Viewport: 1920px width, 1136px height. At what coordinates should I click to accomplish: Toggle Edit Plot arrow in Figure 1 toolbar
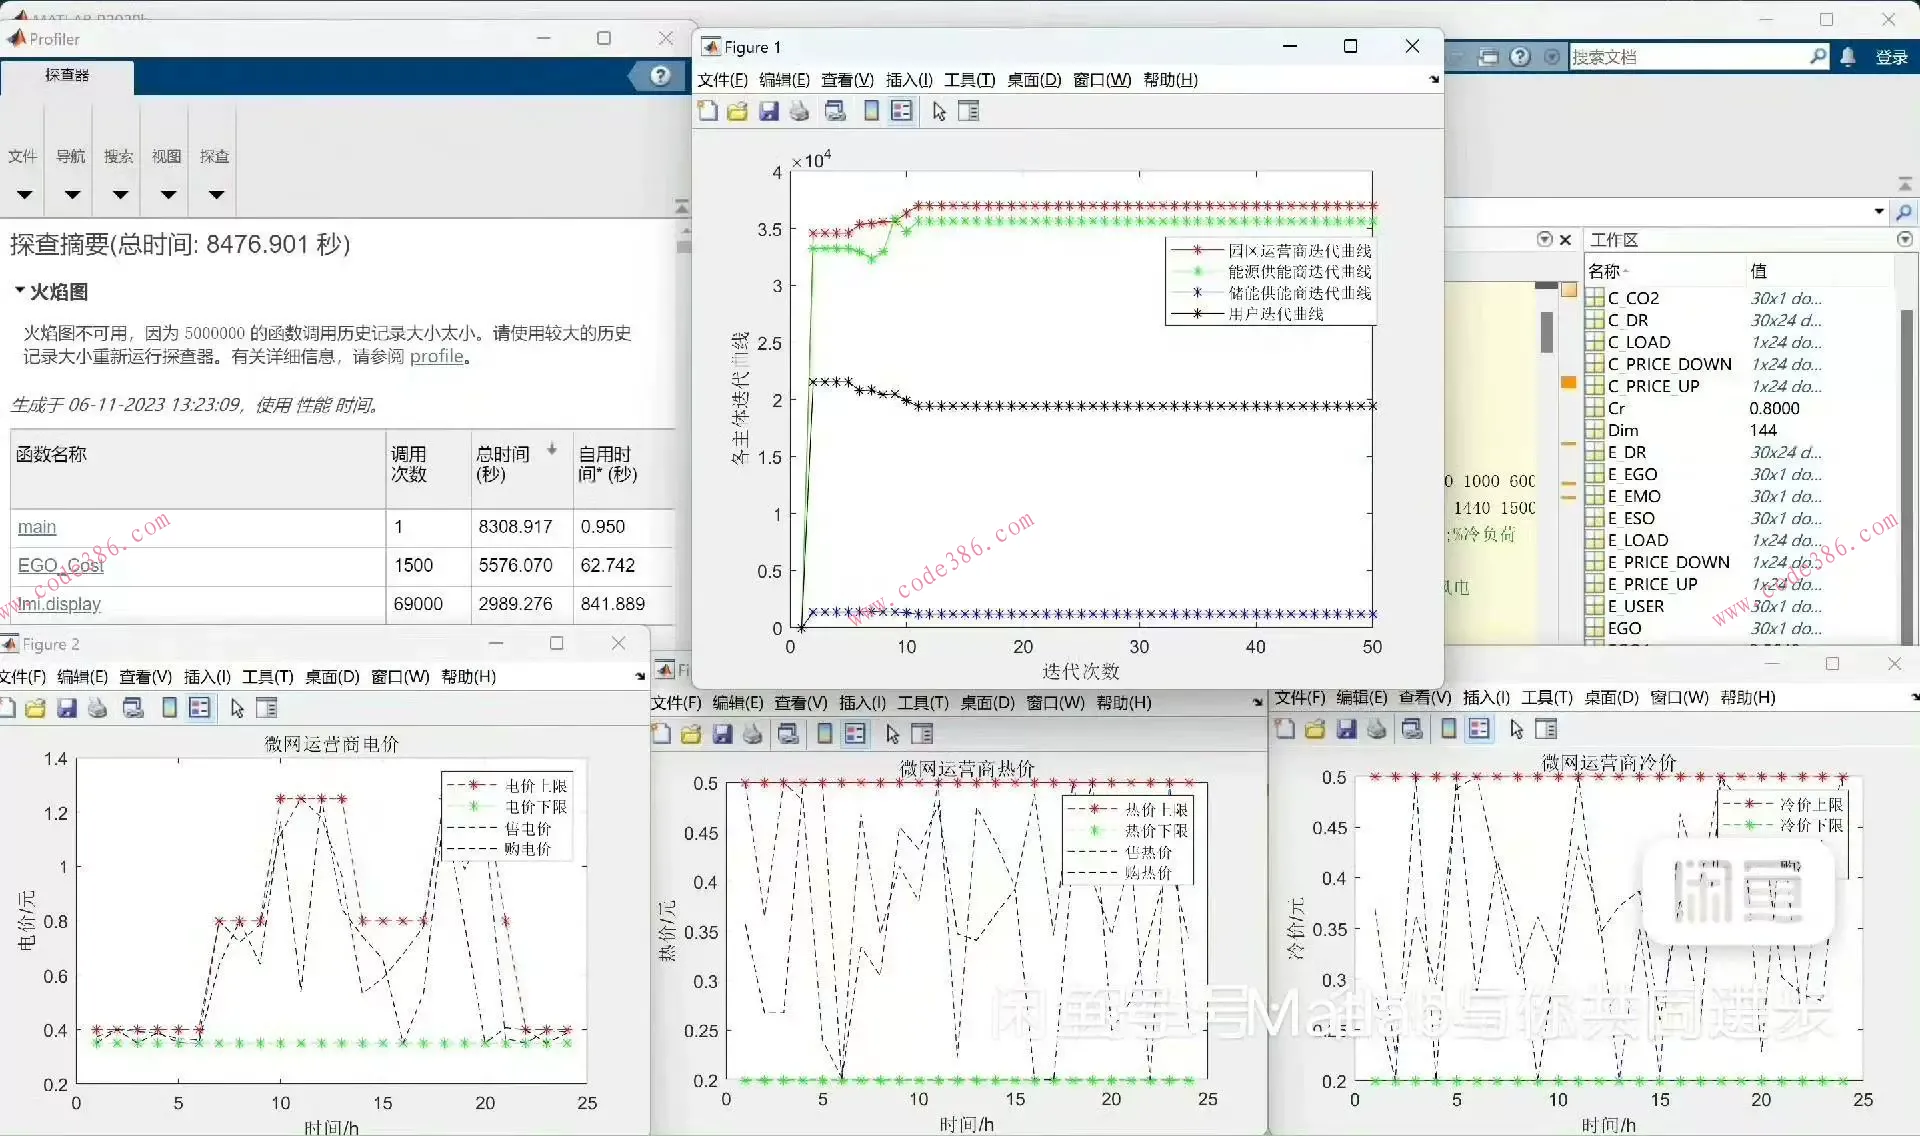(938, 111)
